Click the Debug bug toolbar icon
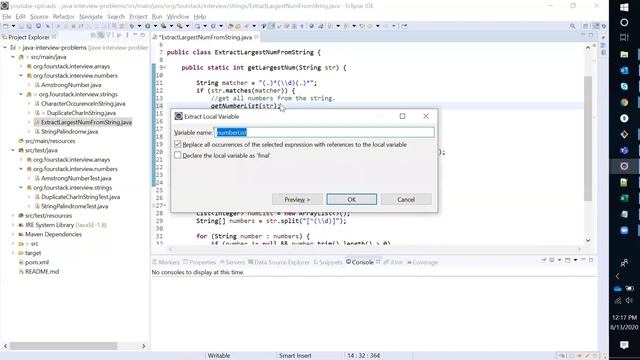Image resolution: width=640 pixels, height=360 pixels. tap(132, 26)
